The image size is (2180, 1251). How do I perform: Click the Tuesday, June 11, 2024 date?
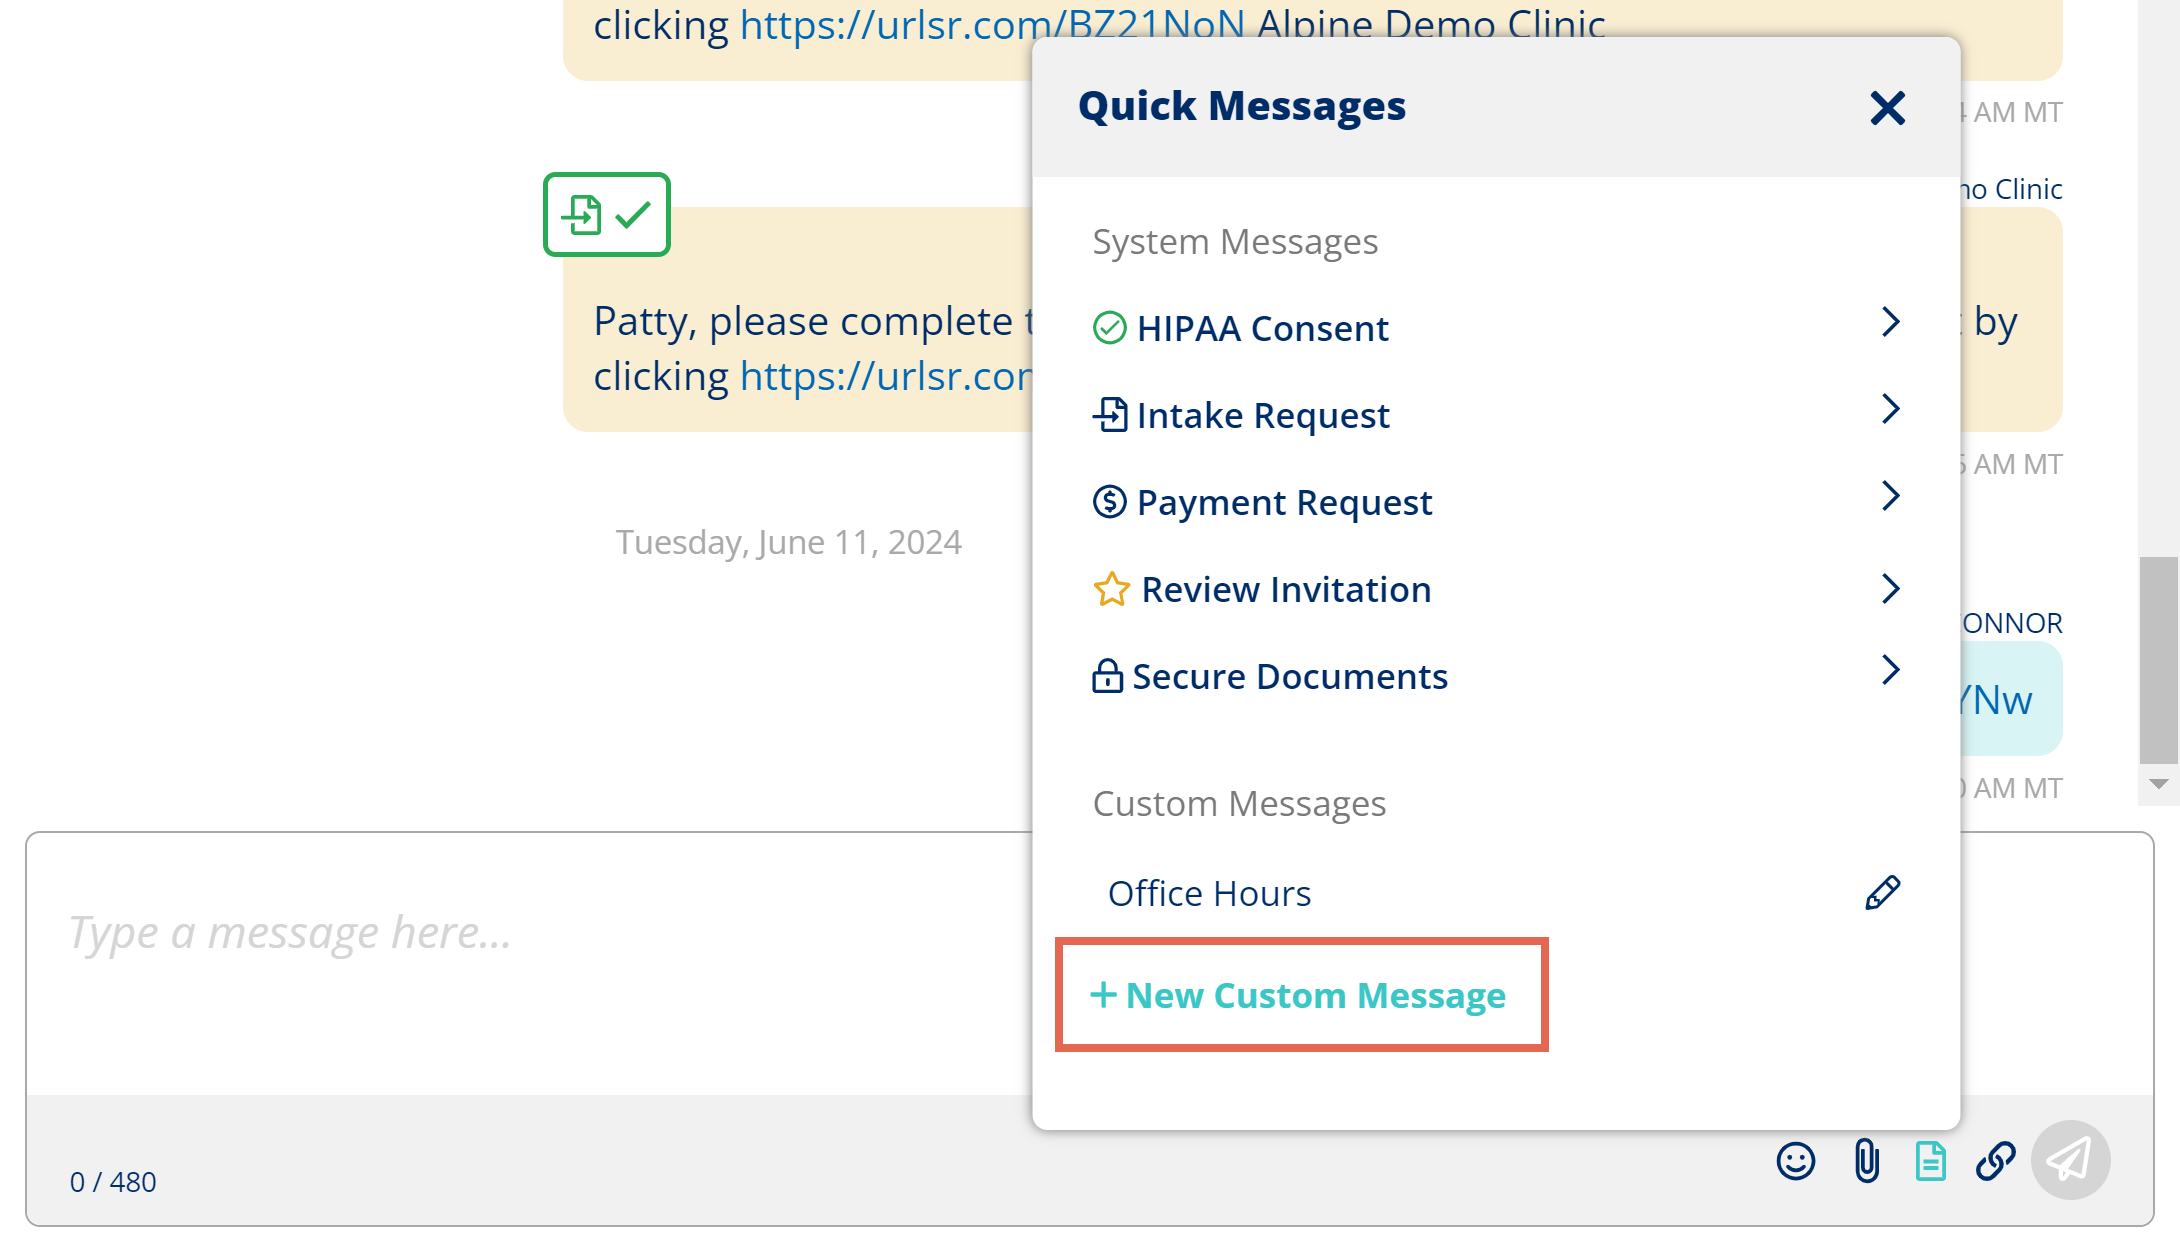(x=788, y=542)
